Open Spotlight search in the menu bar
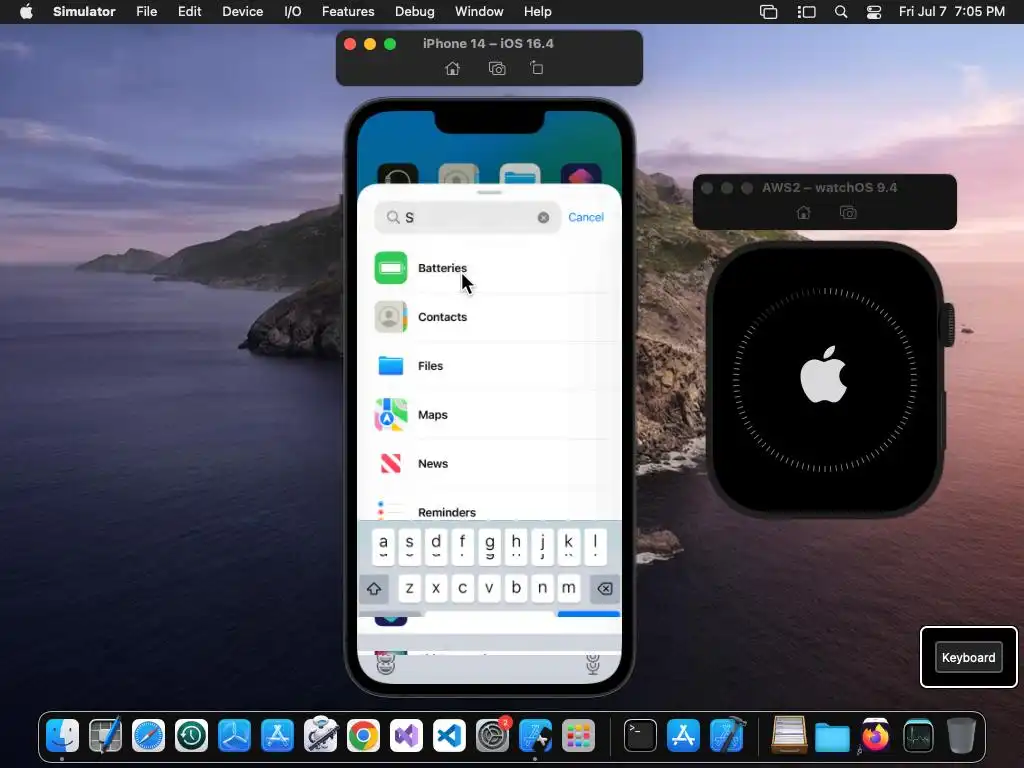This screenshot has height=768, width=1024. click(841, 12)
